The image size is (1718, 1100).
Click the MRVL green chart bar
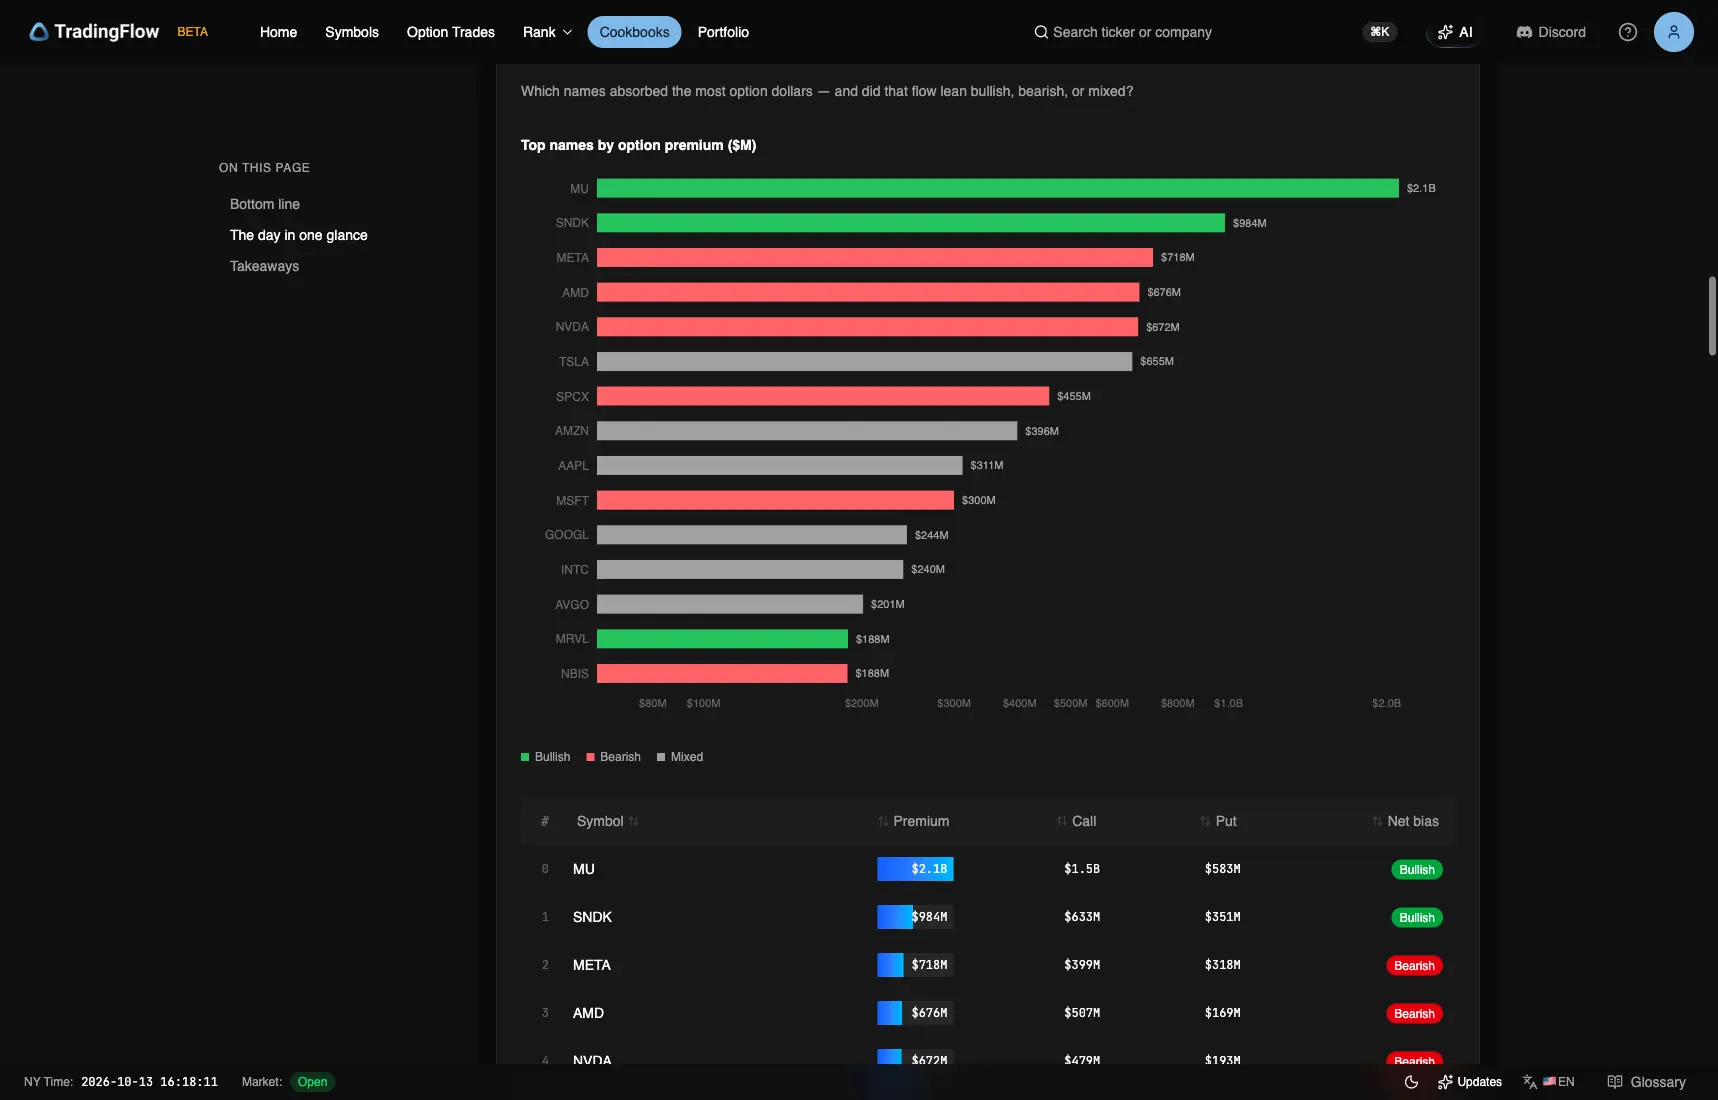[x=722, y=639]
